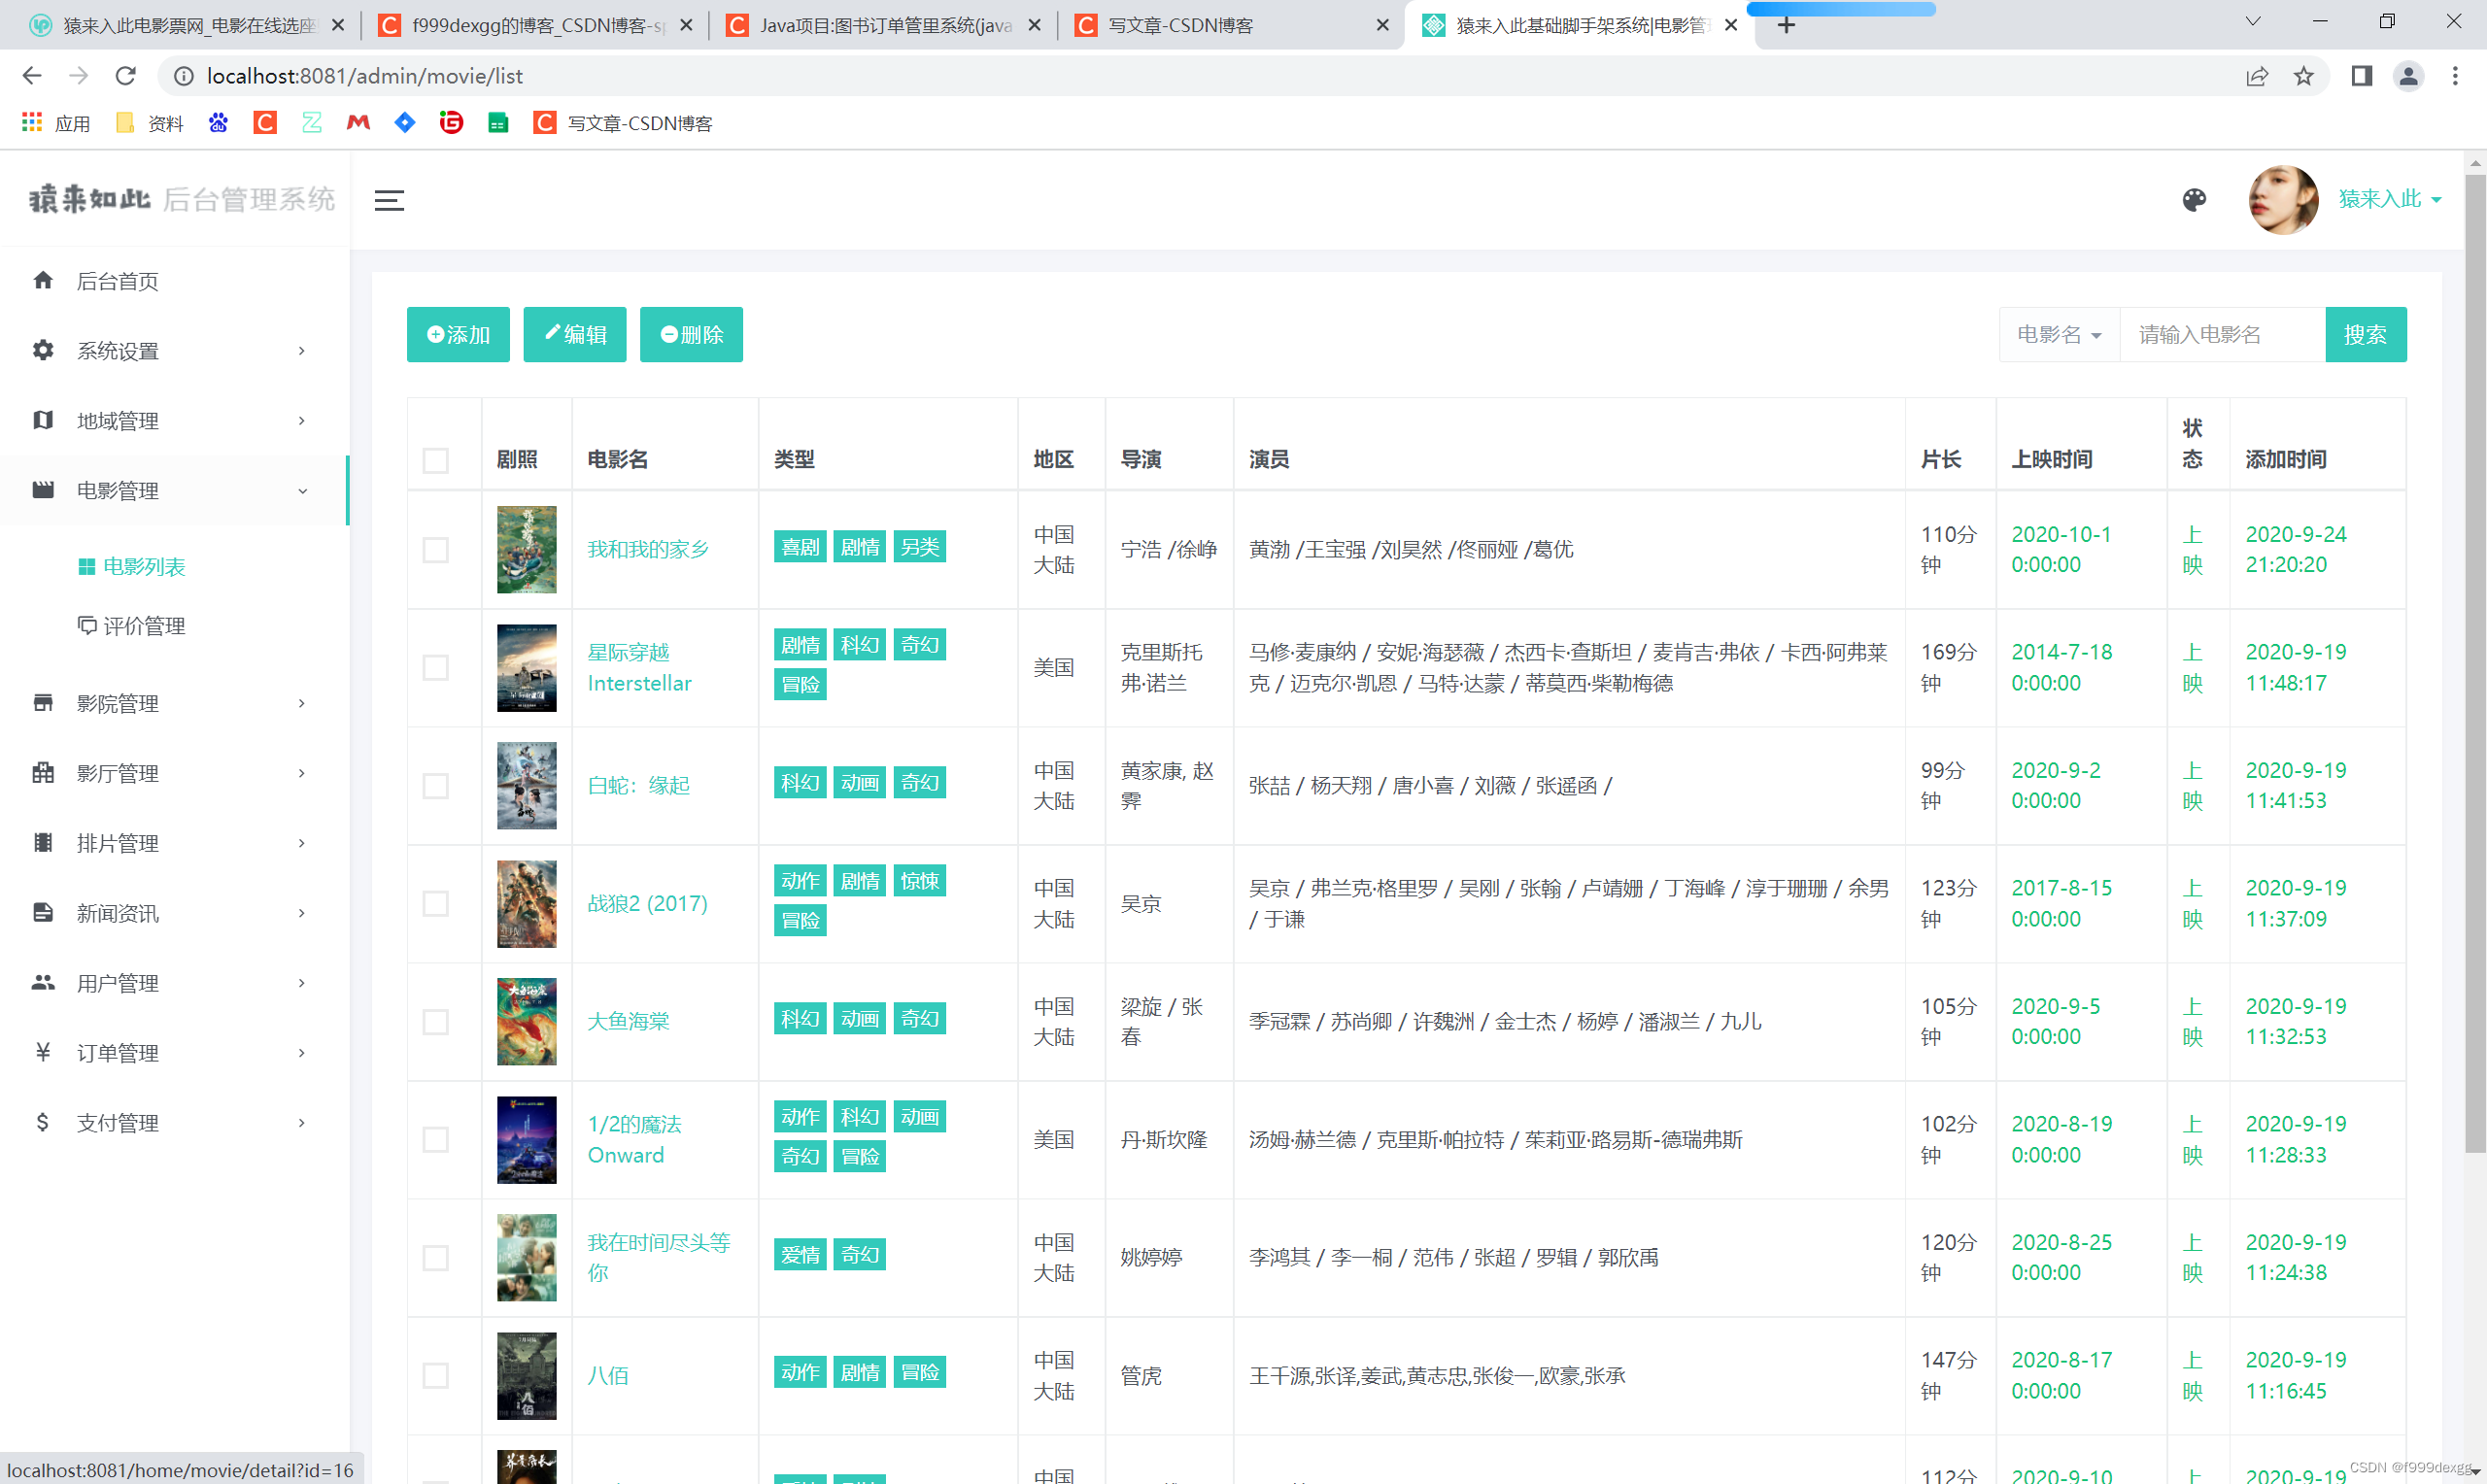2487x1484 pixels.
Task: Tick the checkbox for 战狼2 (2017)
Action: pos(436,904)
